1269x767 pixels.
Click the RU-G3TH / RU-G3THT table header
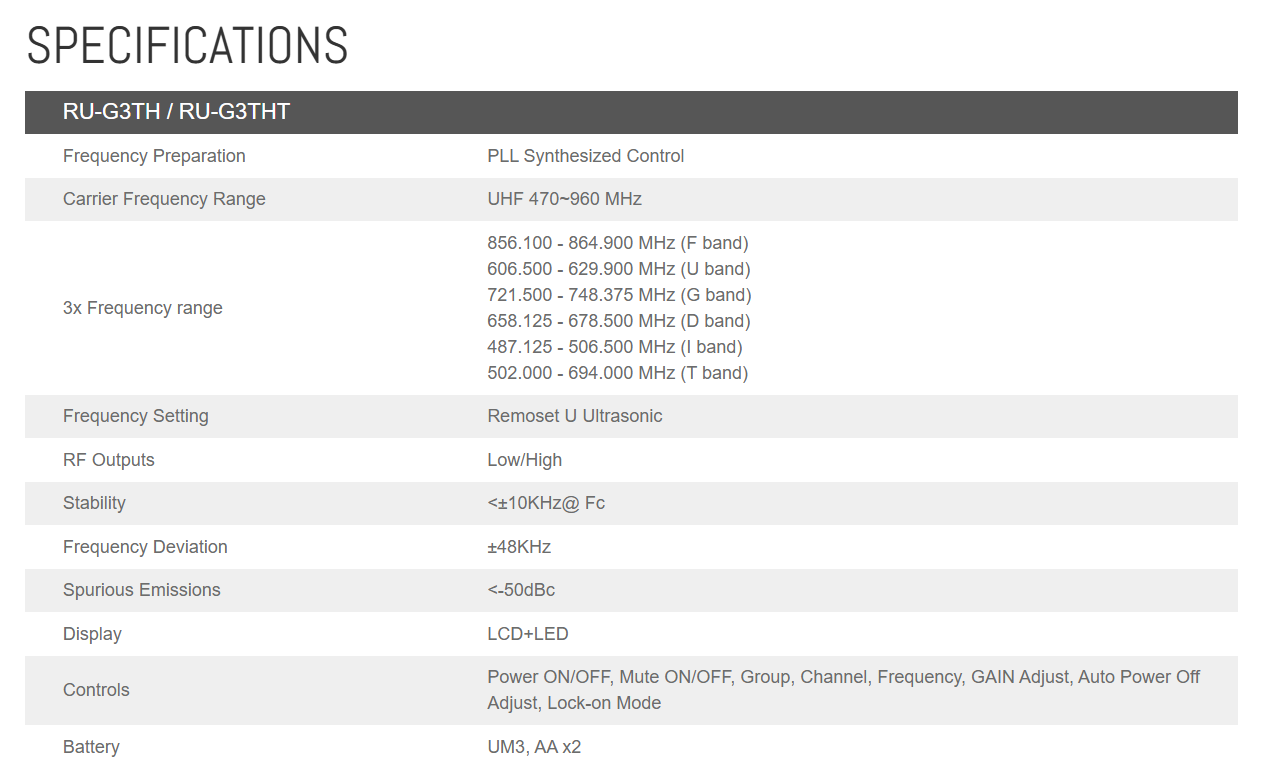pyautogui.click(x=176, y=112)
